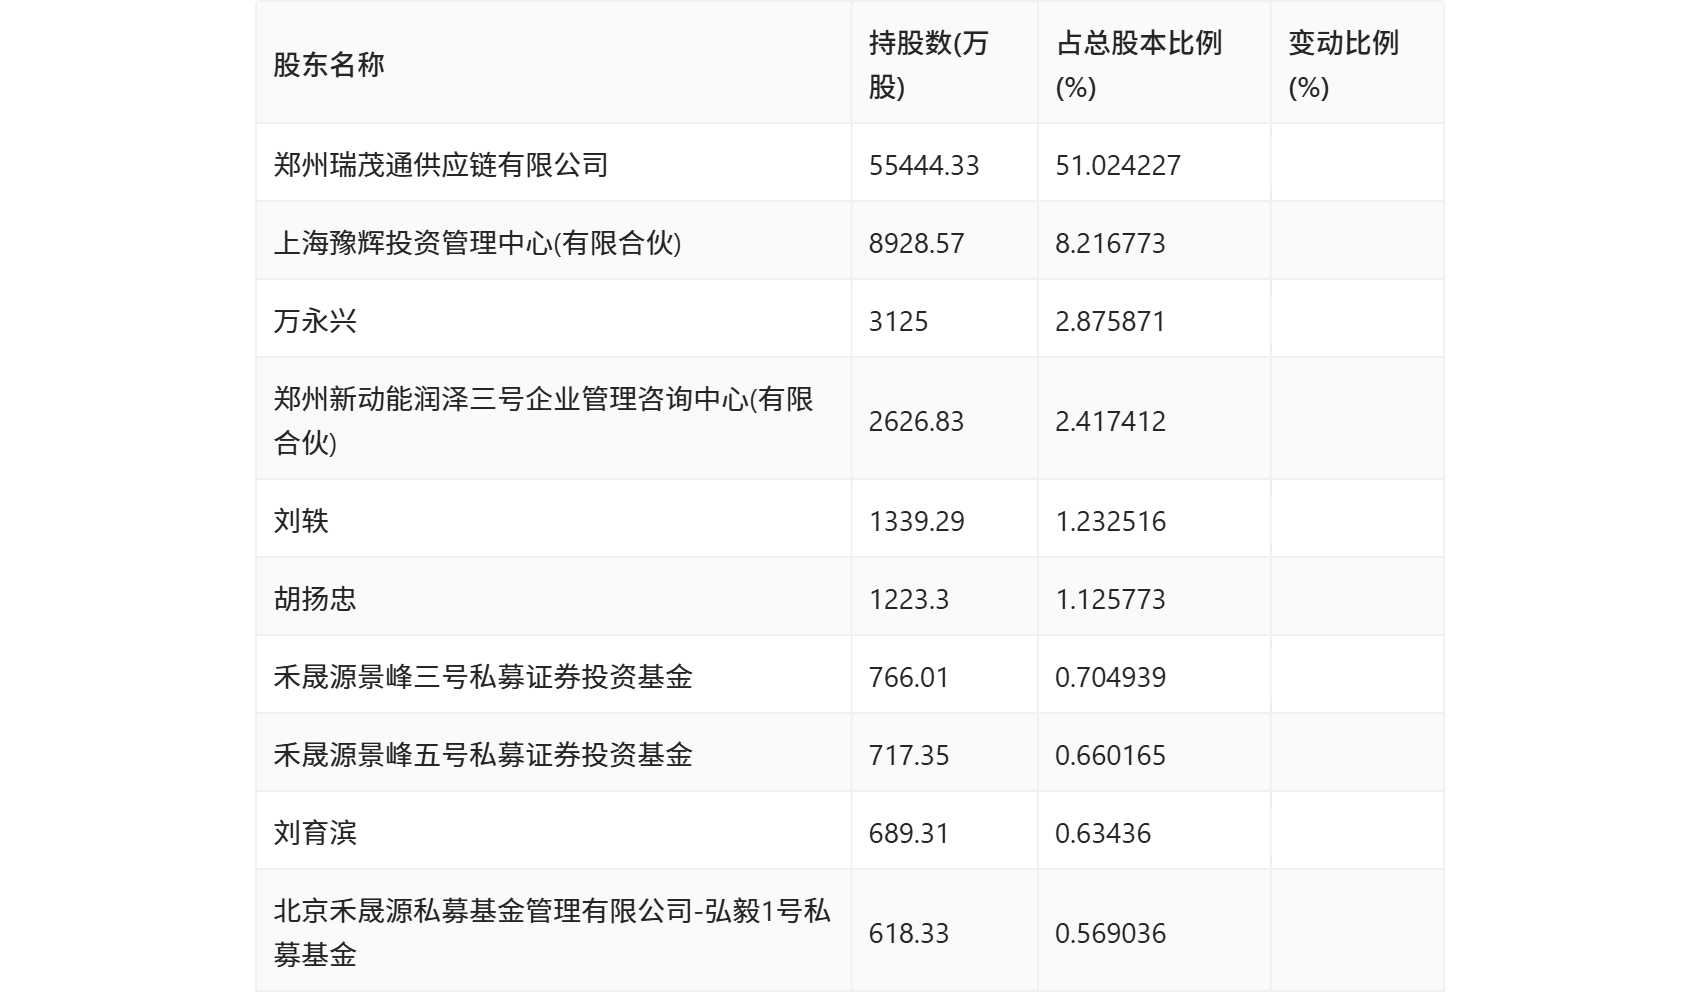Click the value 8928.57
Image resolution: width=1700 pixels, height=992 pixels.
click(x=916, y=243)
